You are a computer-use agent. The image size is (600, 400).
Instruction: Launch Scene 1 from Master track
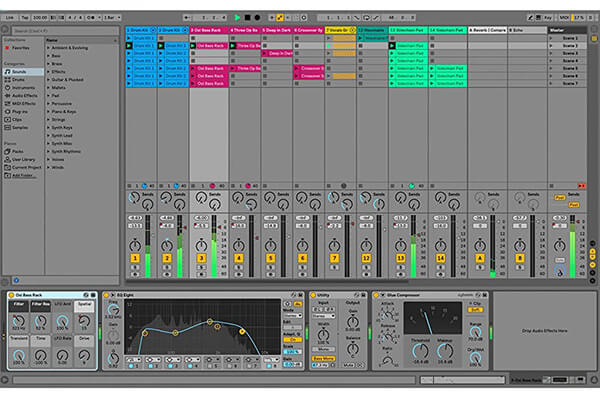point(551,38)
